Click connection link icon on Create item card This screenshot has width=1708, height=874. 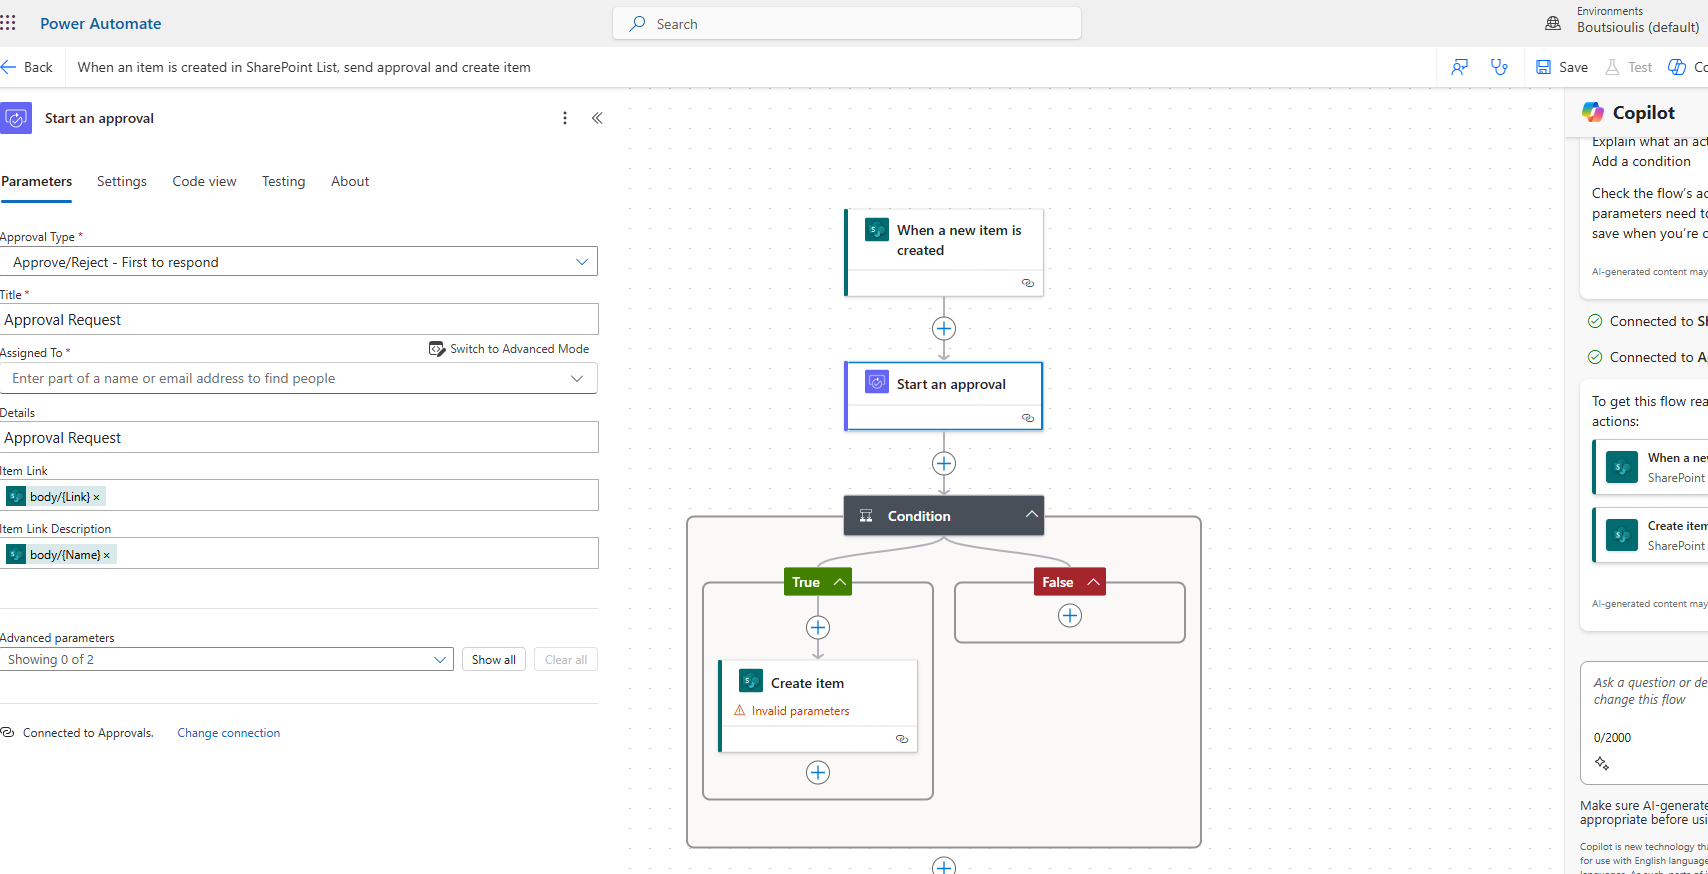pos(902,739)
